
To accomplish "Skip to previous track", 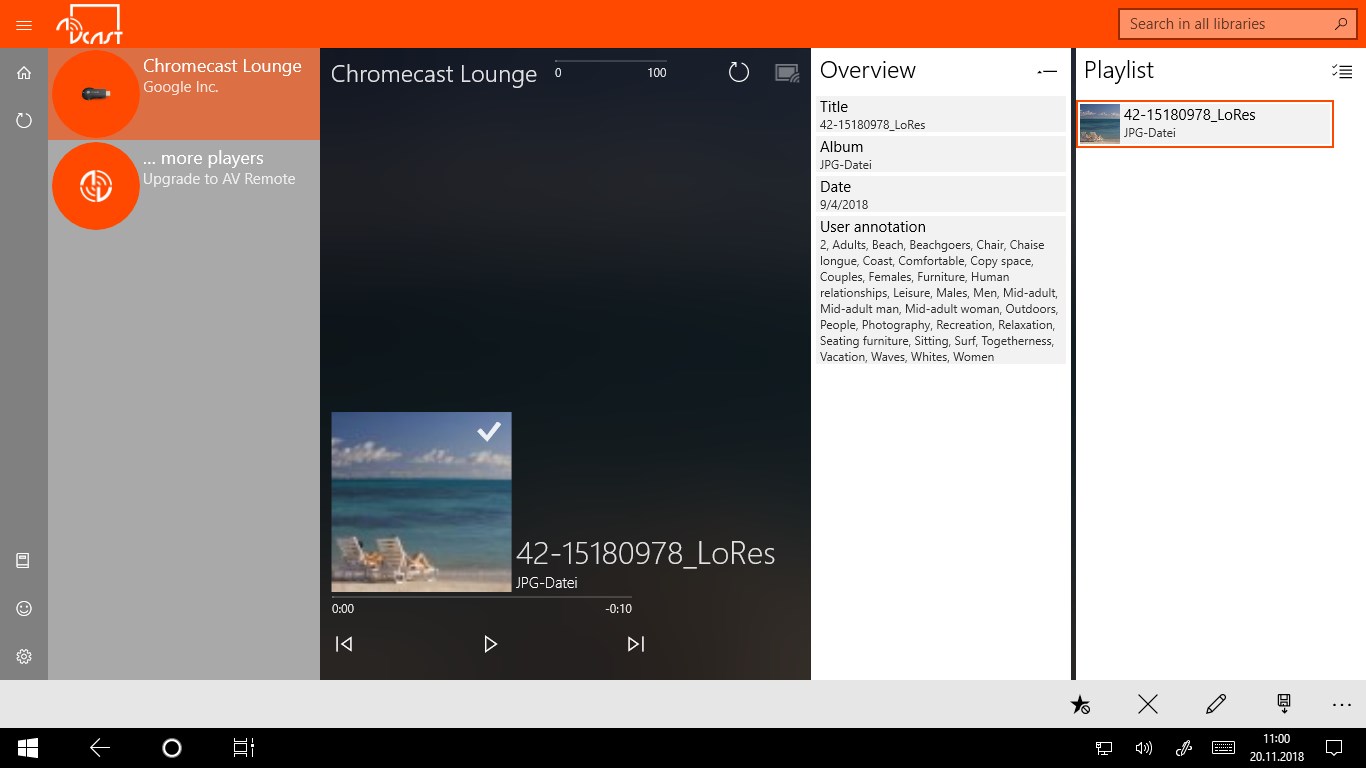I will 344,644.
